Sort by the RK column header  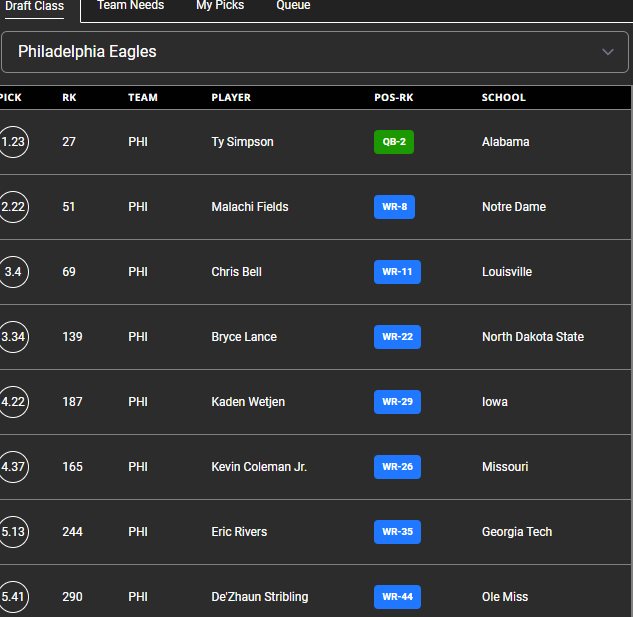point(69,98)
